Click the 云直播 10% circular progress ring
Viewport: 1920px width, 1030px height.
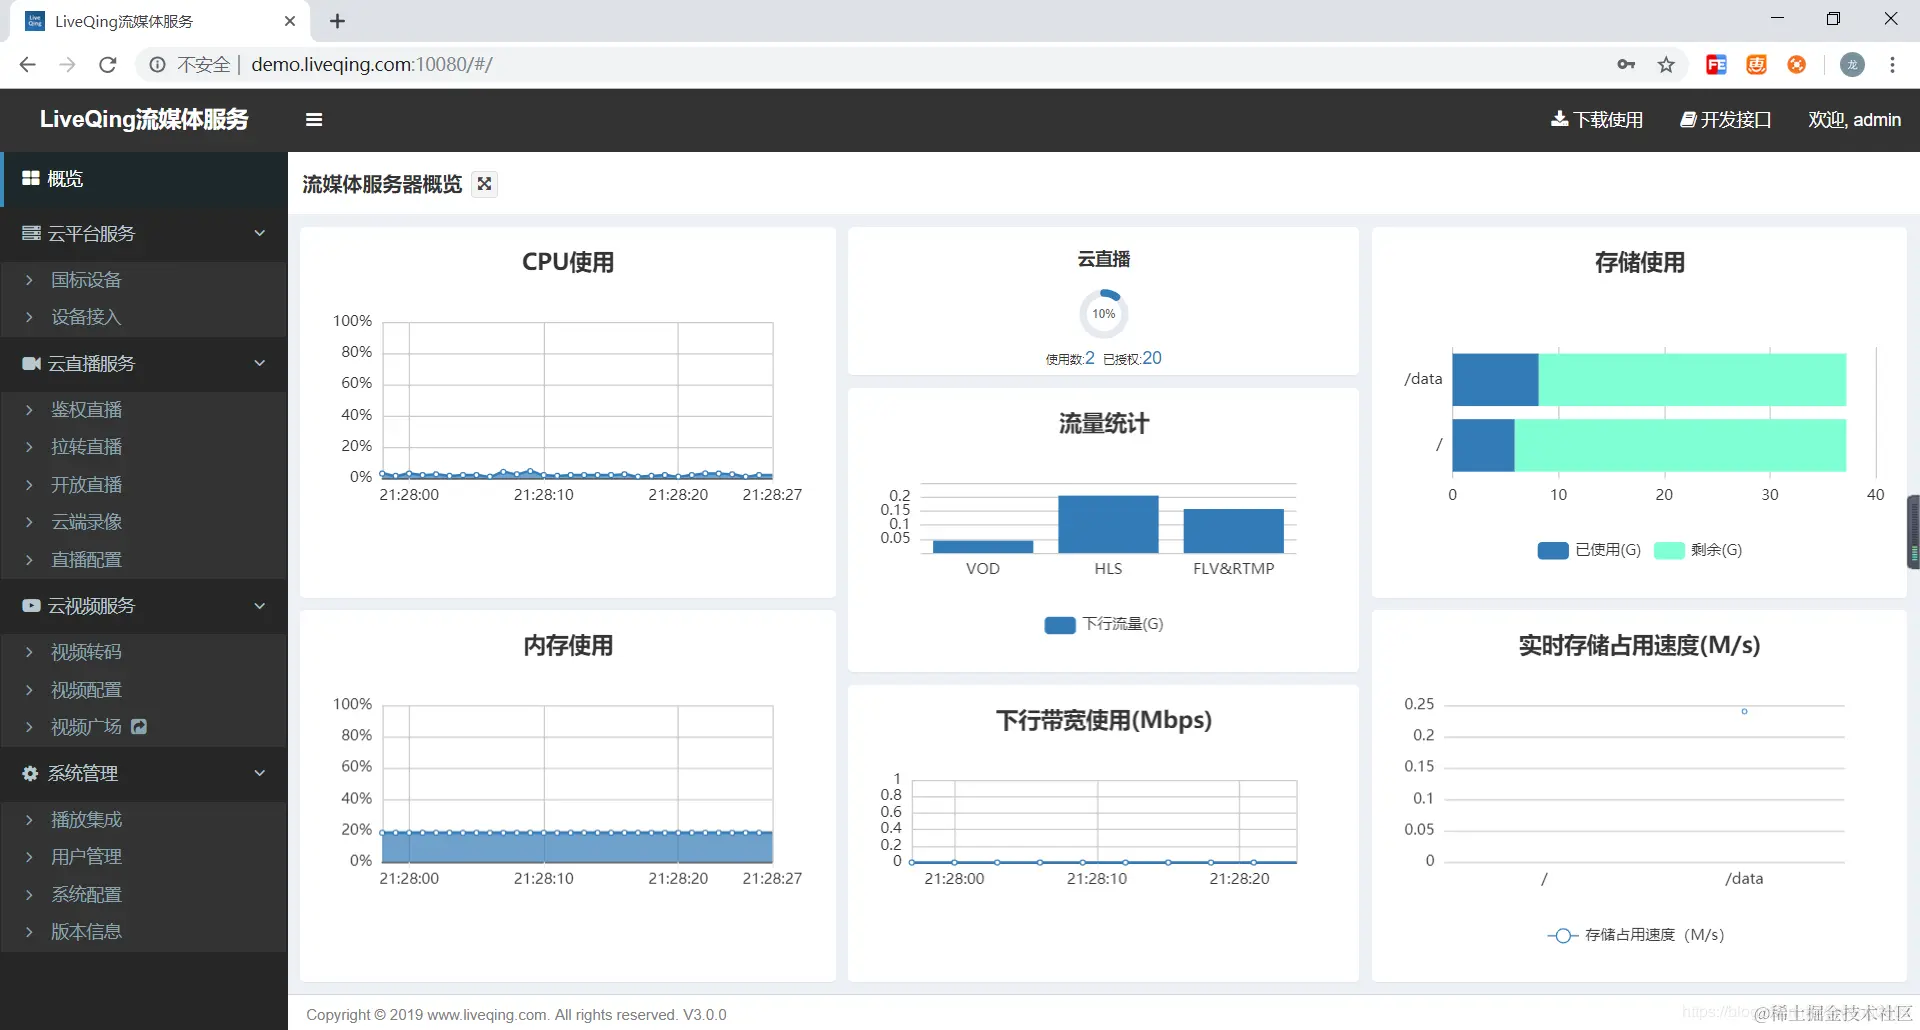tap(1103, 314)
